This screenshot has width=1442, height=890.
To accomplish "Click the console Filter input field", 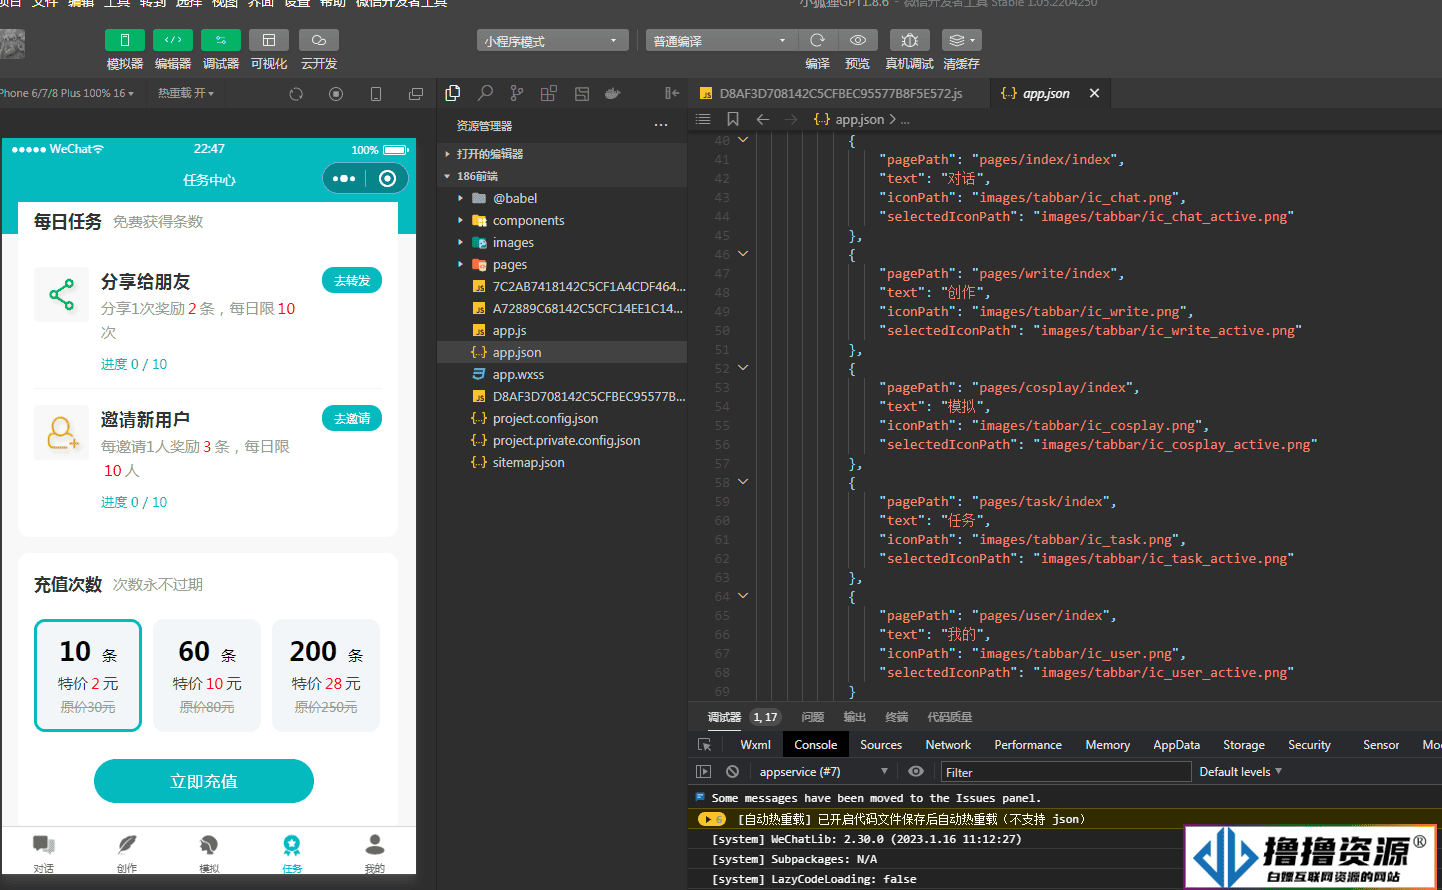I will 1066,772.
